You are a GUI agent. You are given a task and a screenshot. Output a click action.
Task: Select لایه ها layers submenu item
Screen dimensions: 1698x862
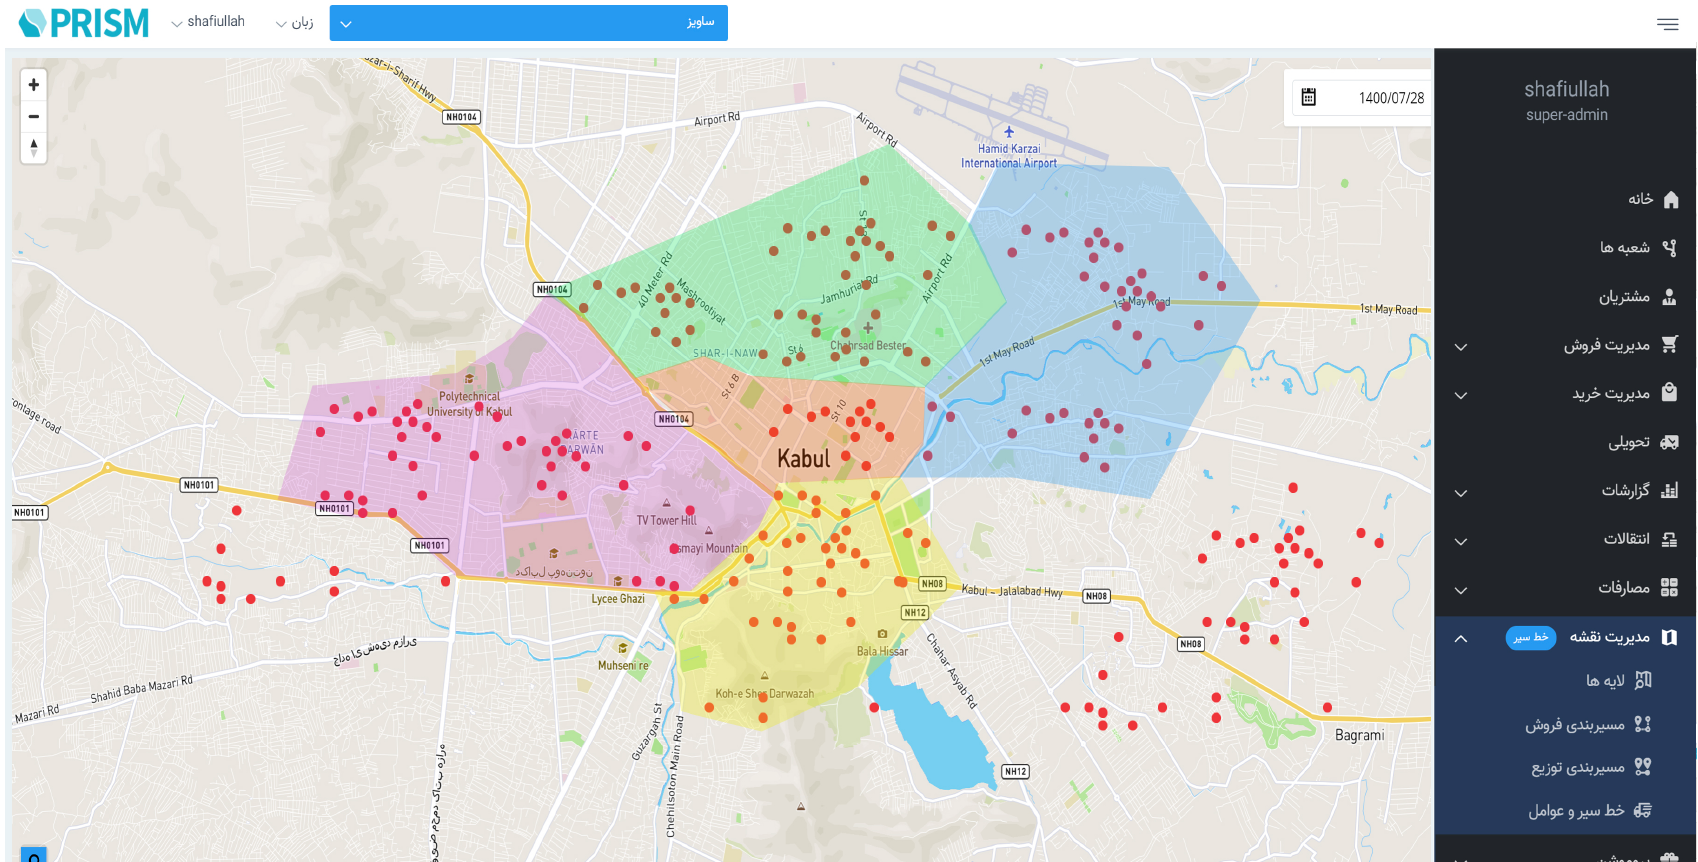[x=1617, y=681]
